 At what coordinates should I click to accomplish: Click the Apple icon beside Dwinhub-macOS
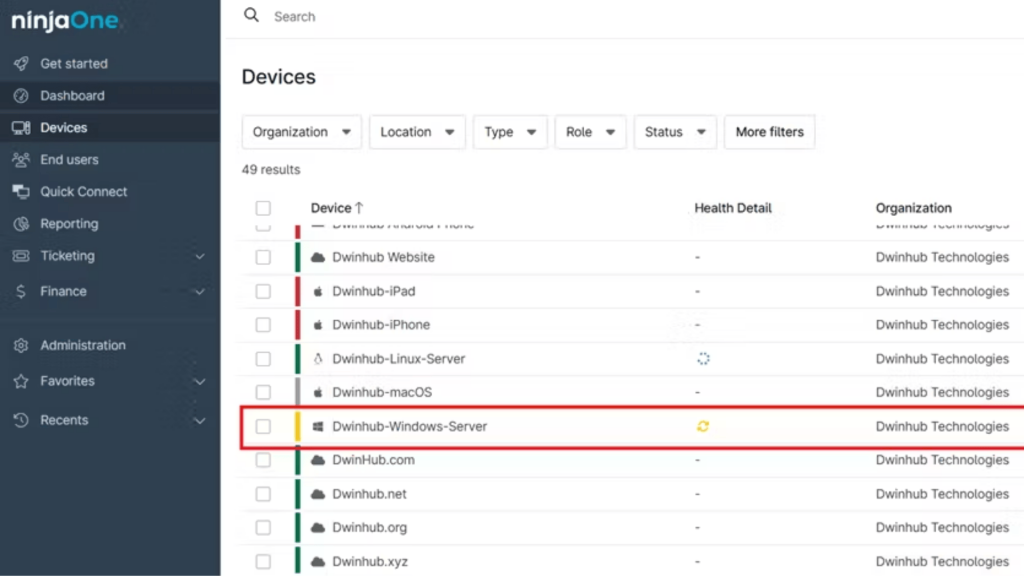tap(319, 392)
